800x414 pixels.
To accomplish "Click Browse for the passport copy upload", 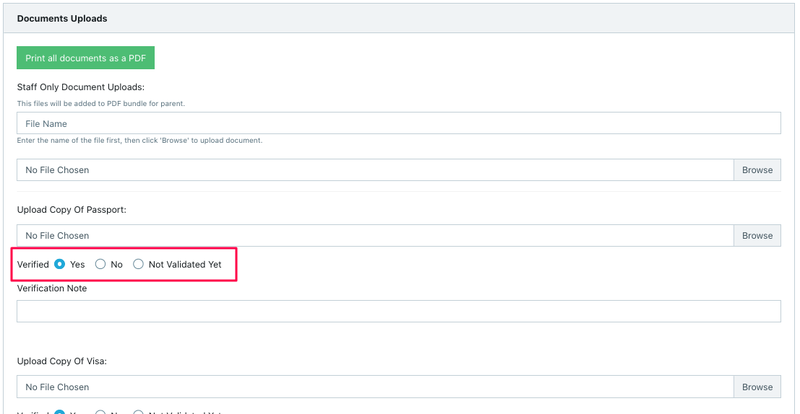I will click(x=757, y=236).
